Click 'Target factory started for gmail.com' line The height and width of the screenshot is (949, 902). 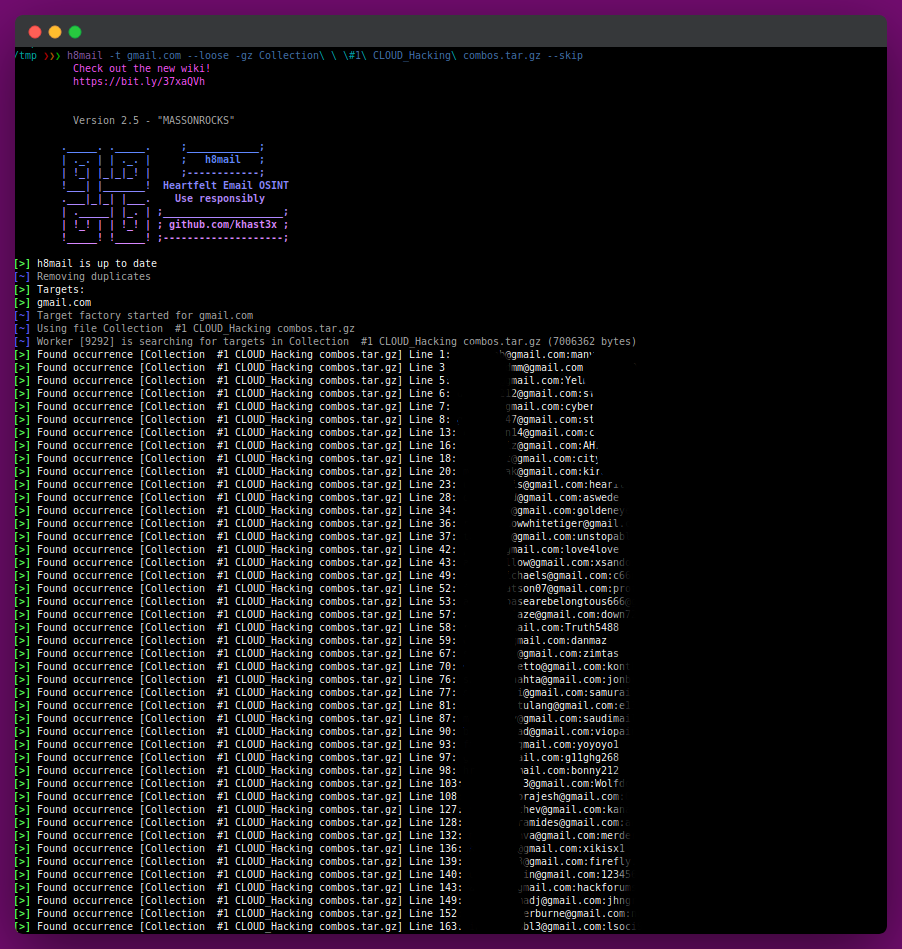coord(134,315)
